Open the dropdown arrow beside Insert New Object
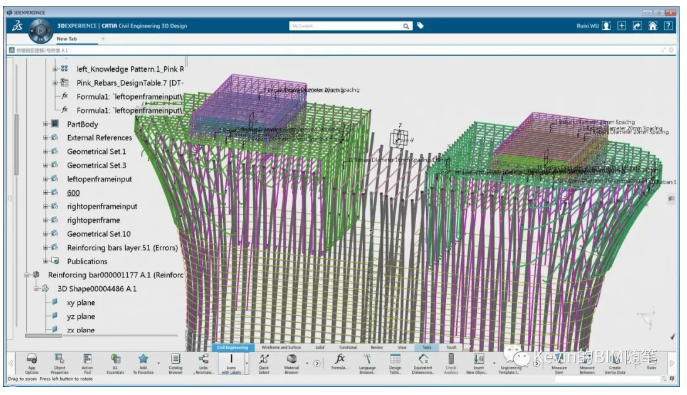Viewport: 687px width, 395px height. [x=494, y=363]
